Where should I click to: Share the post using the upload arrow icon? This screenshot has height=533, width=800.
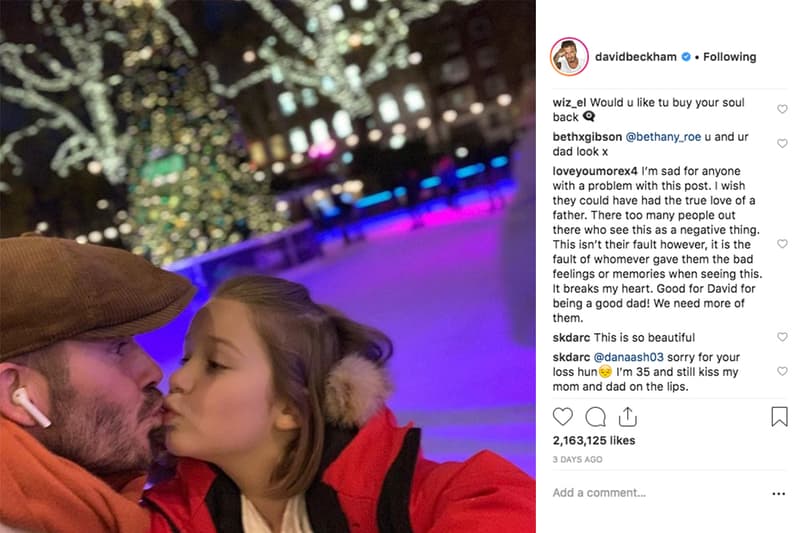coord(628,417)
